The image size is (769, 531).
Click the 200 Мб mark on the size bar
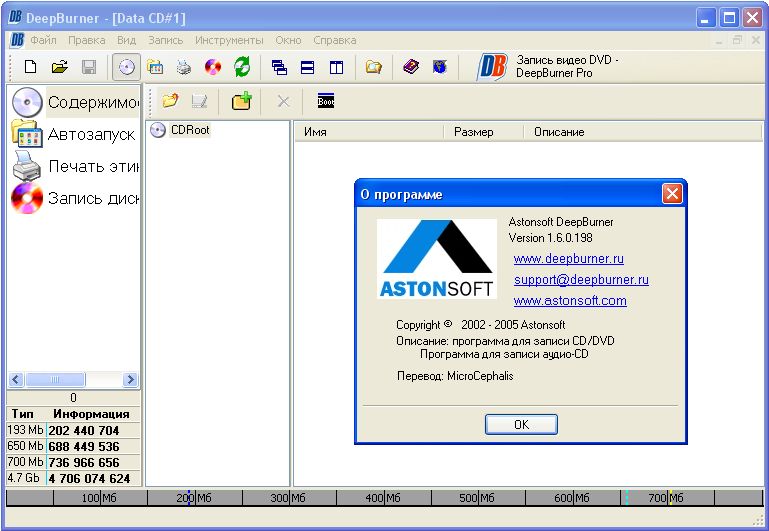194,498
